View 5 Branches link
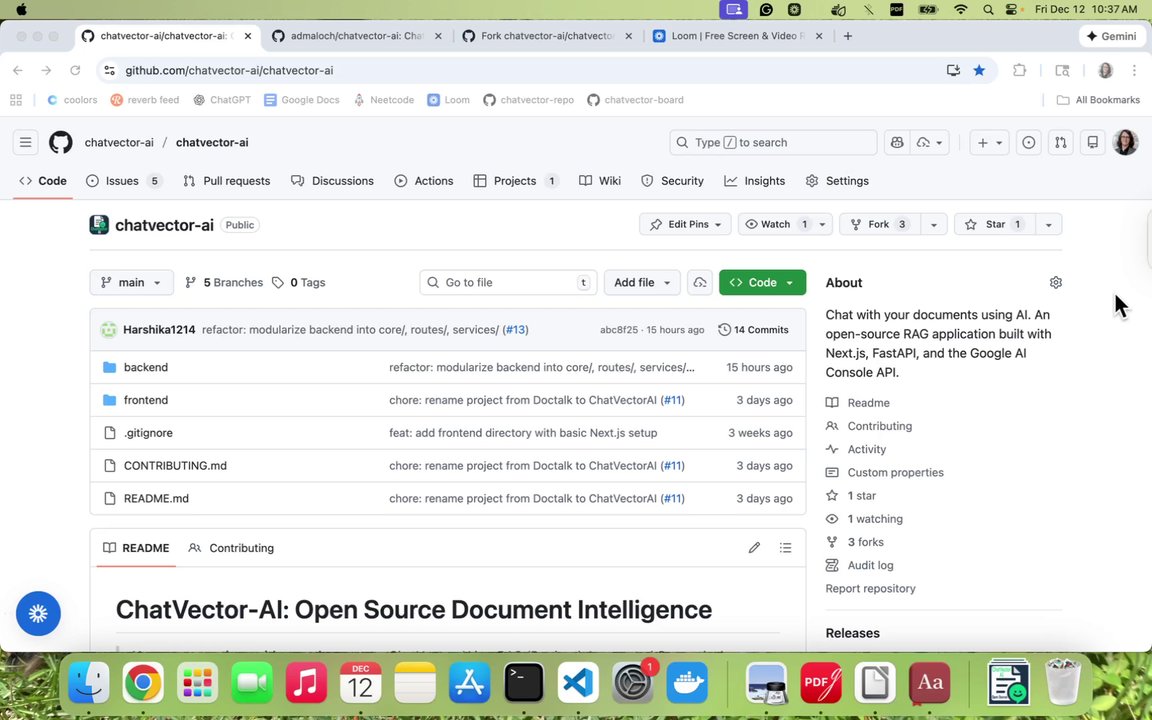 point(224,283)
